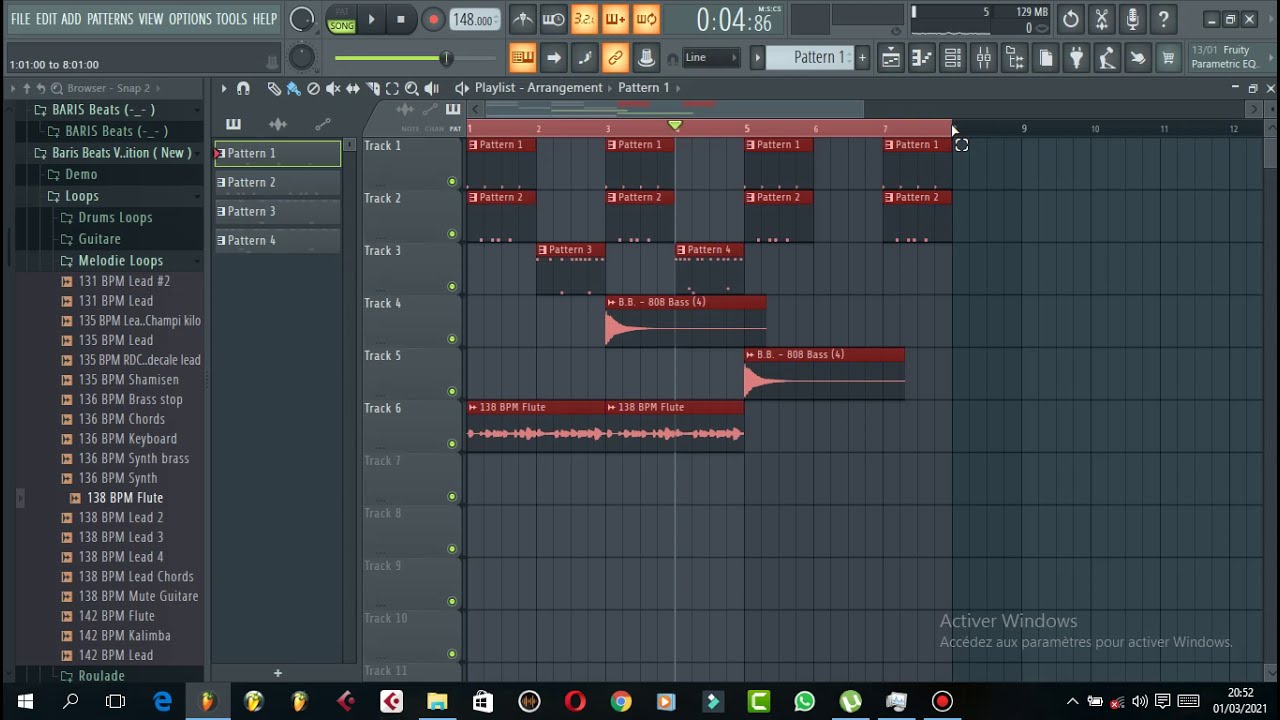The image size is (1280, 720).
Task: Select 138 BPM Lead 2 in browser
Action: [121, 518]
